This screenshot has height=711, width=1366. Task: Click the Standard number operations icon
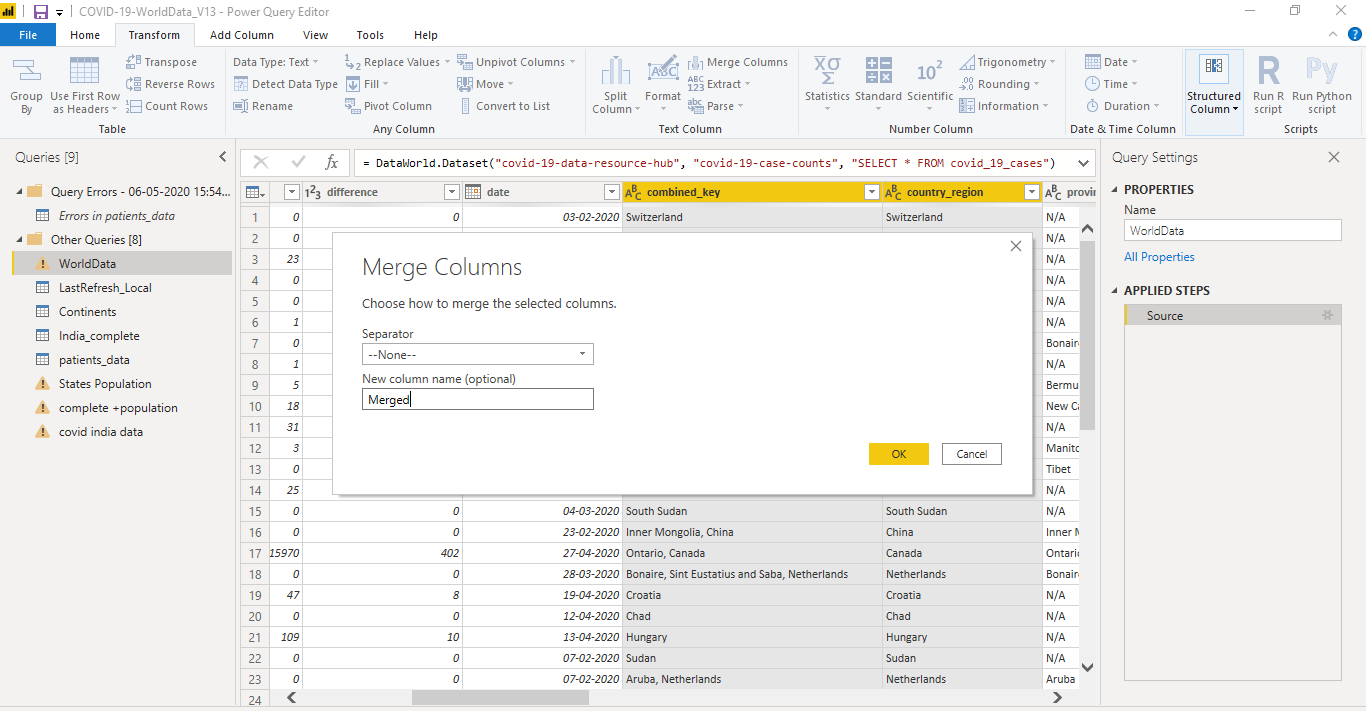pyautogui.click(x=878, y=71)
